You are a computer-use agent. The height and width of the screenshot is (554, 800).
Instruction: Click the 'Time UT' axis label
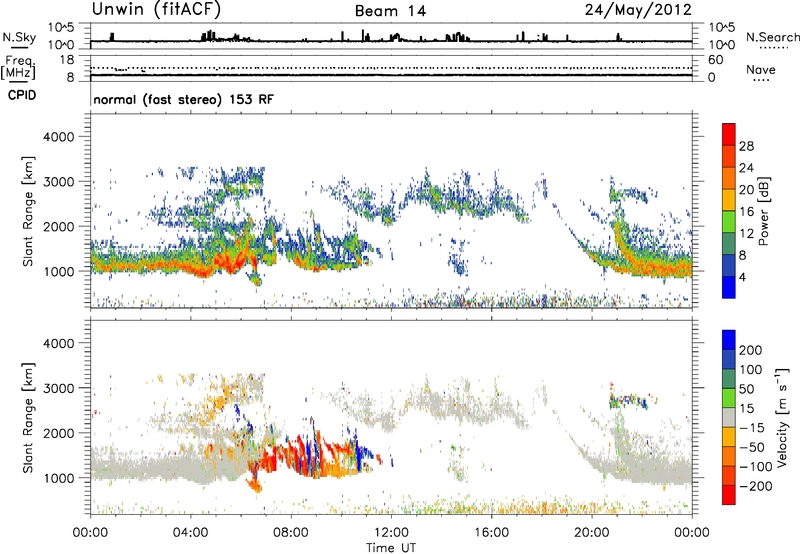(x=391, y=548)
